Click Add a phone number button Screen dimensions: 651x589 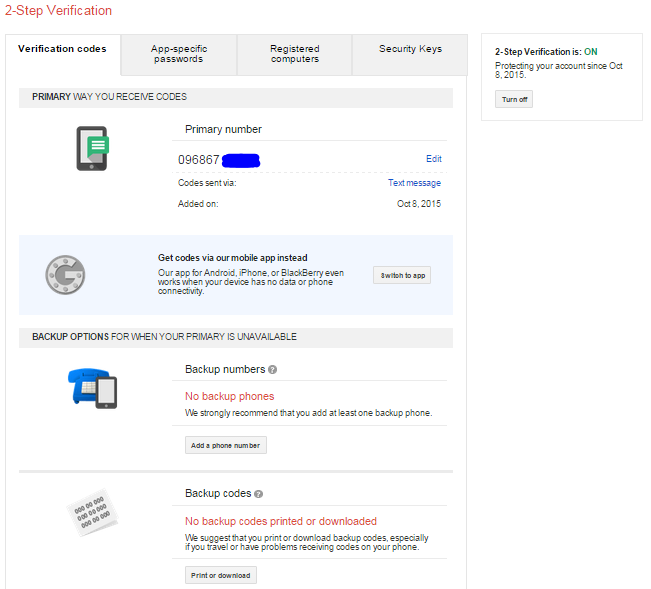tap(226, 445)
